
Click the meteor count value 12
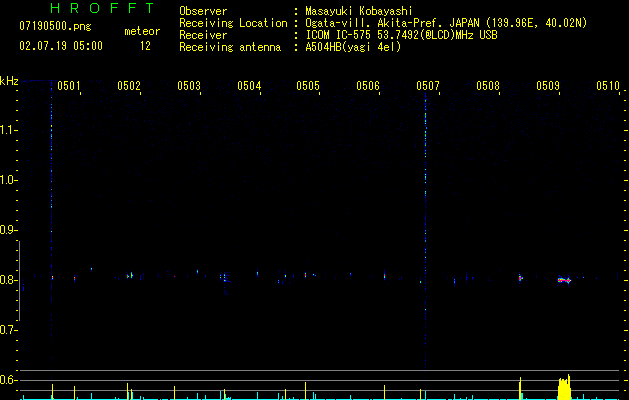(145, 46)
